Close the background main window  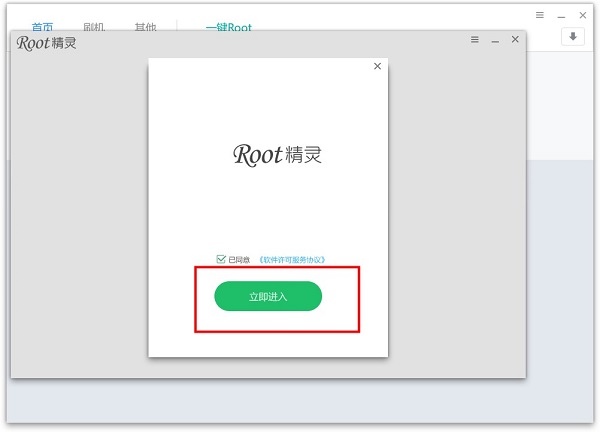click(582, 15)
